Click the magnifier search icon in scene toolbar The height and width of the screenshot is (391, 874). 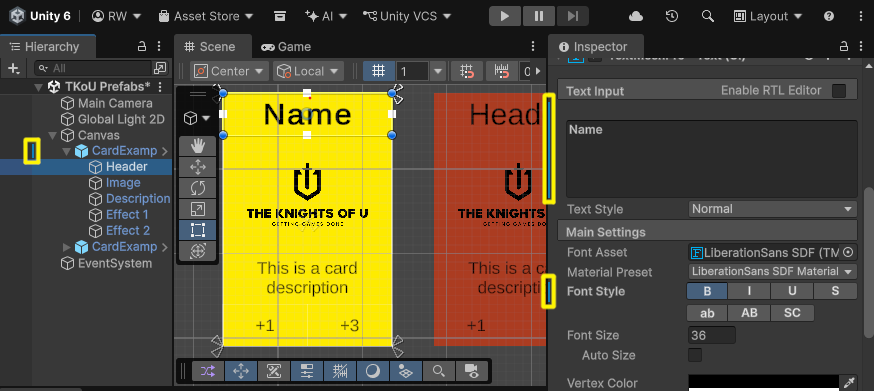(439, 371)
